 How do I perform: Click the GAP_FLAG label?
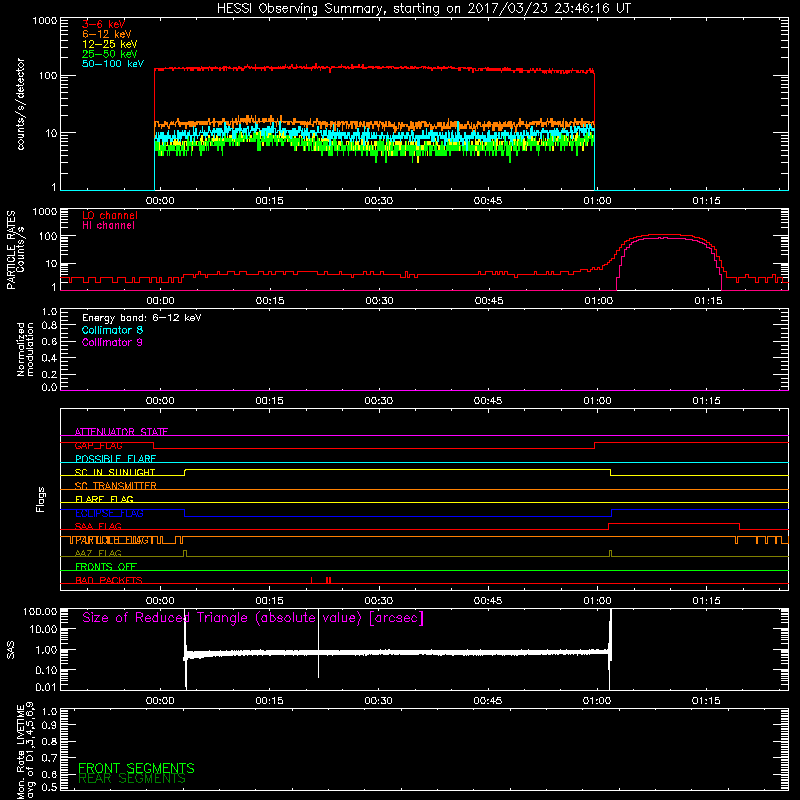98,445
